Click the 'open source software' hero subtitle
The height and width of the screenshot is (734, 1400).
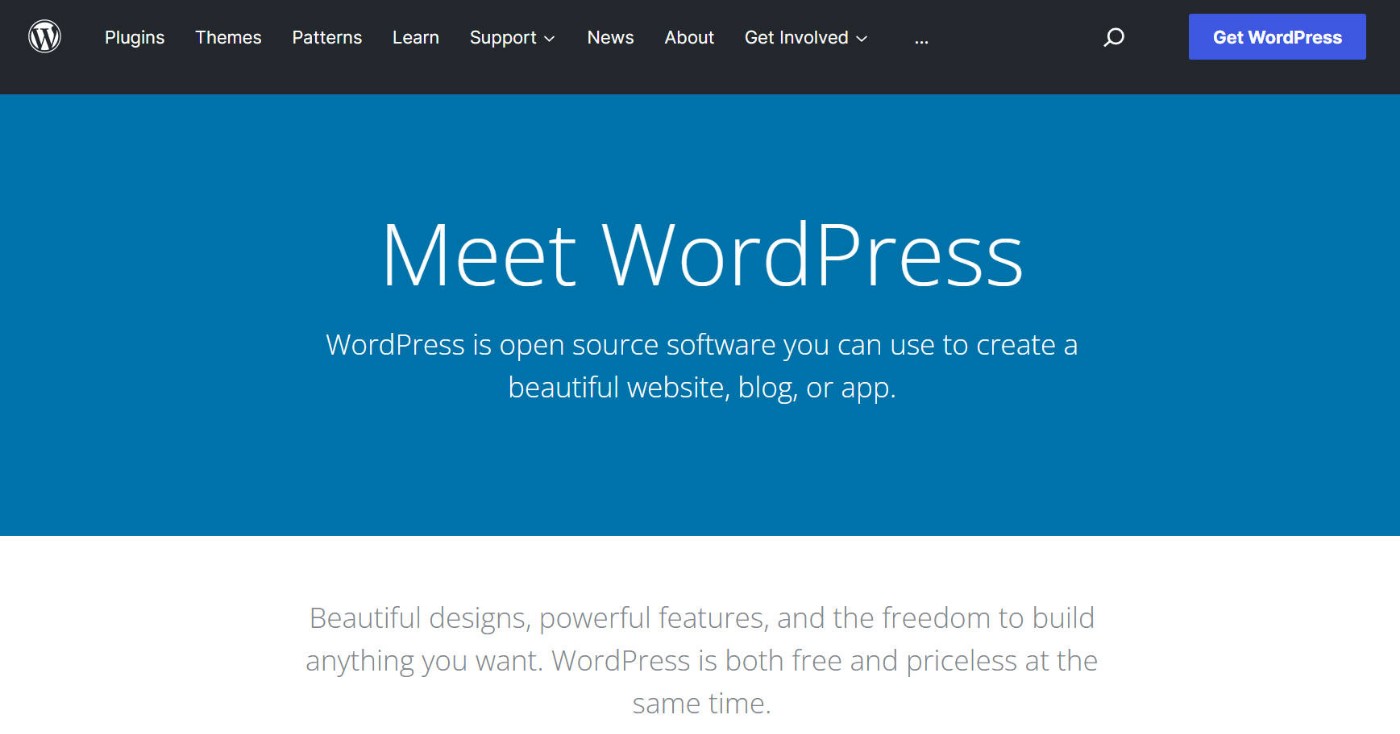click(702, 365)
